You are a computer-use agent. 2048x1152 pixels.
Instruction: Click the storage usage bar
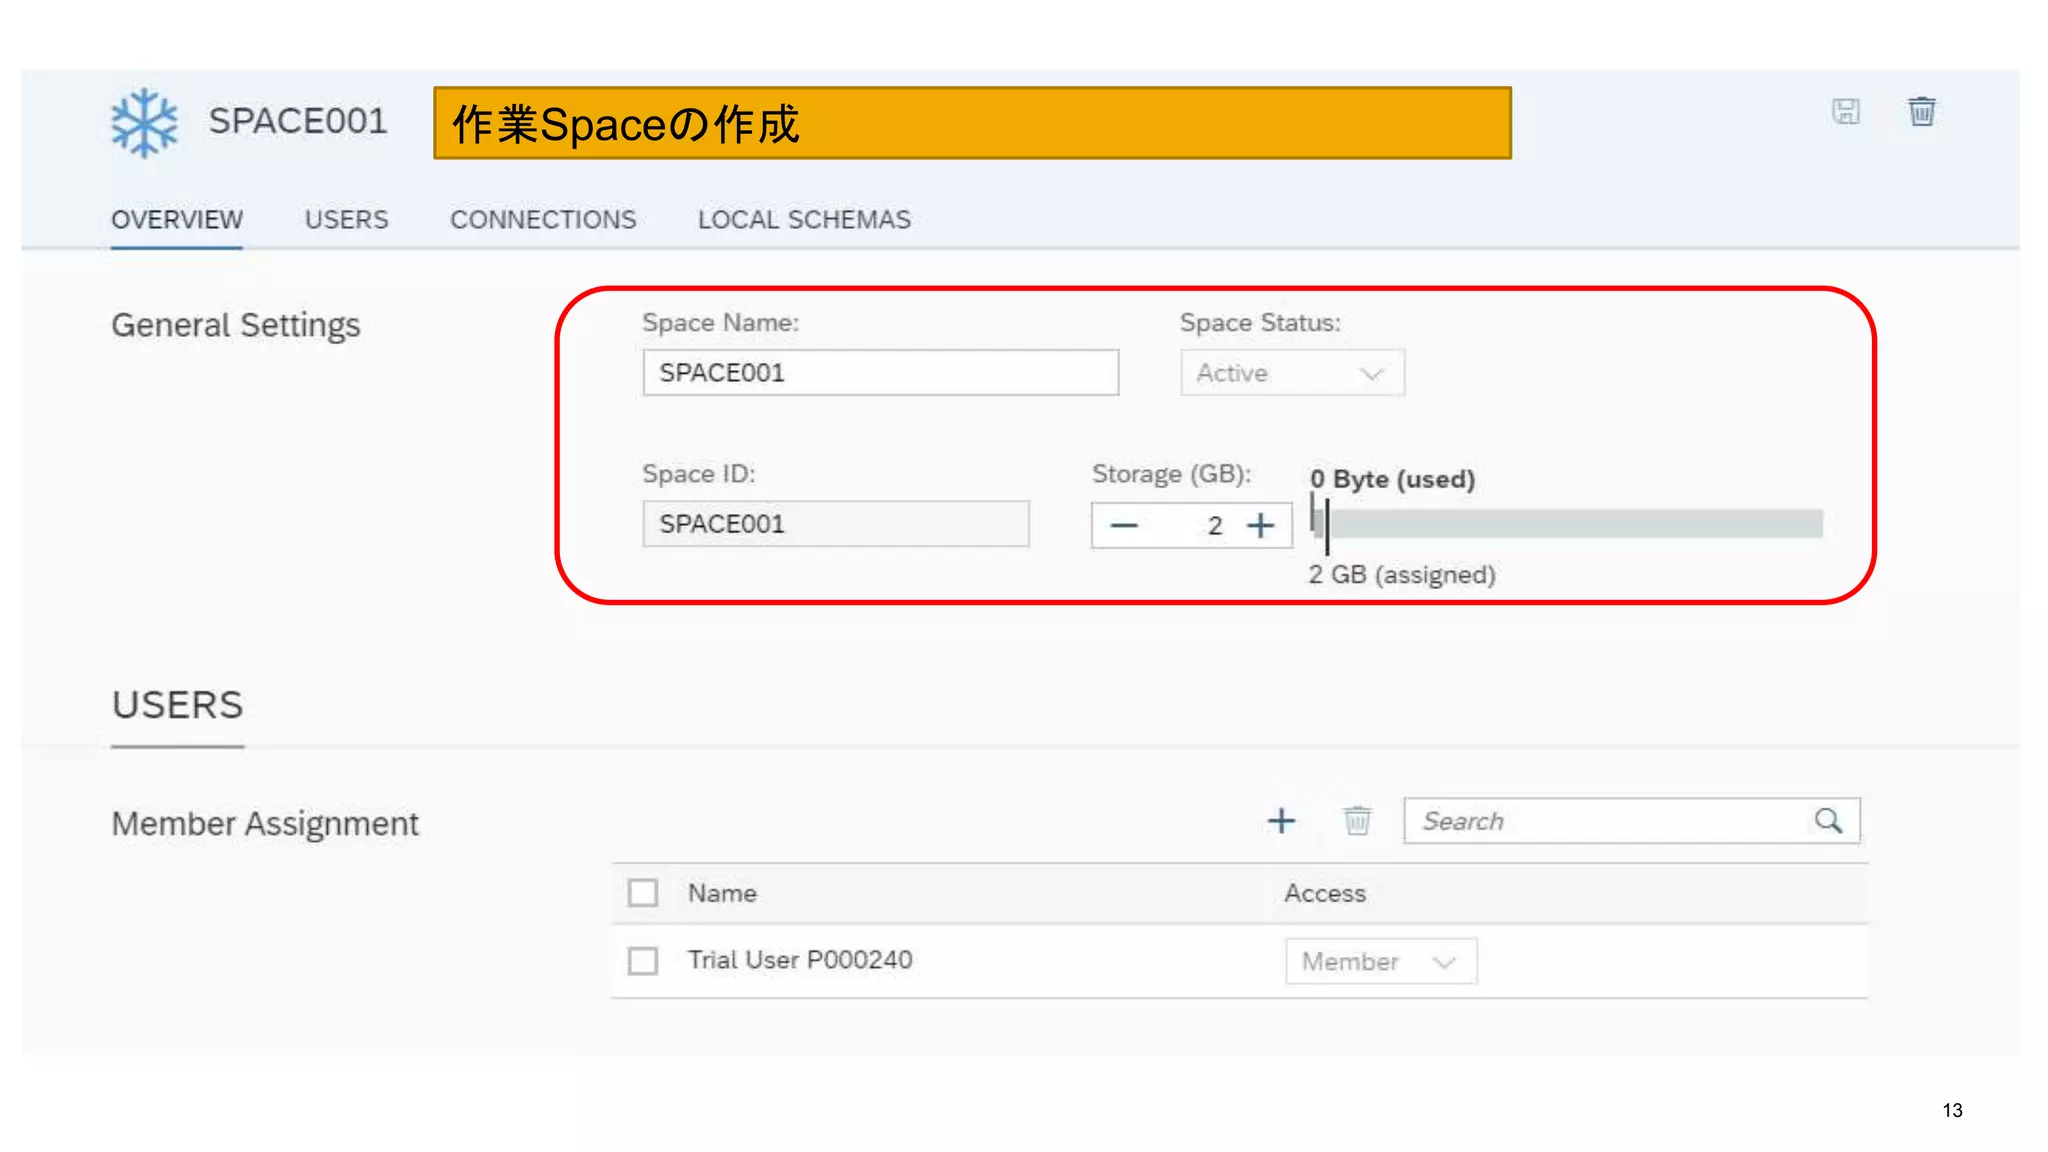click(x=1570, y=524)
